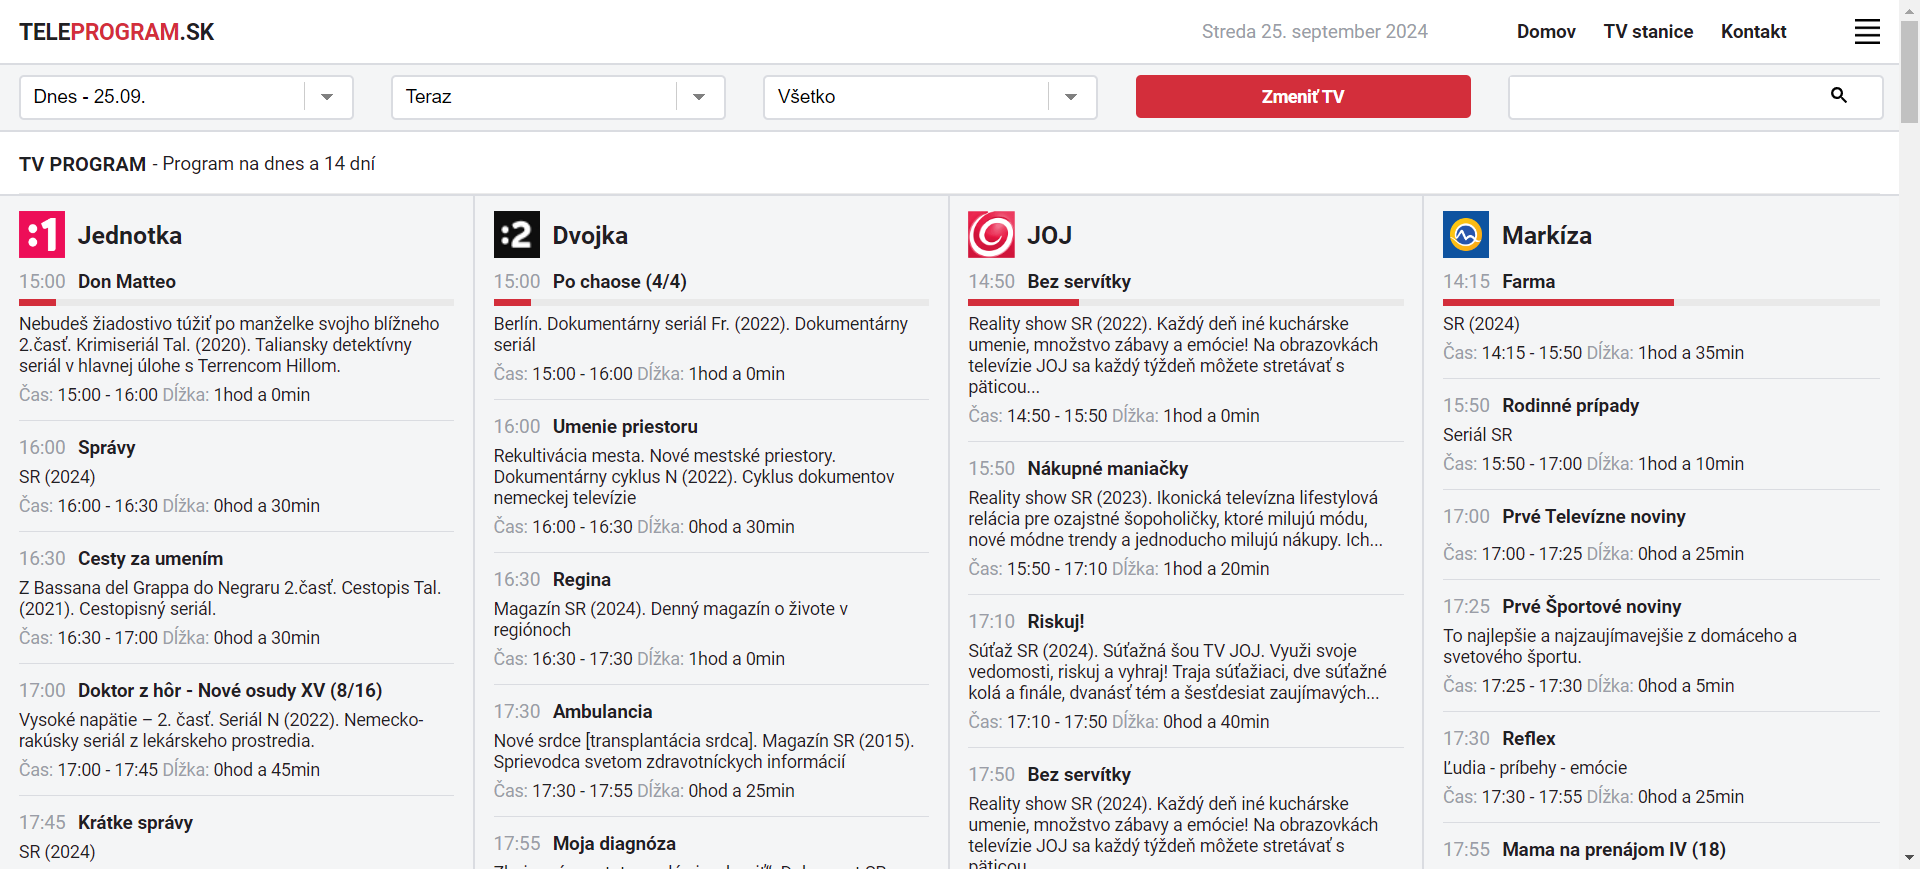This screenshot has width=1920, height=869.
Task: Click the page scrollbar down arrow
Action: click(x=1909, y=858)
